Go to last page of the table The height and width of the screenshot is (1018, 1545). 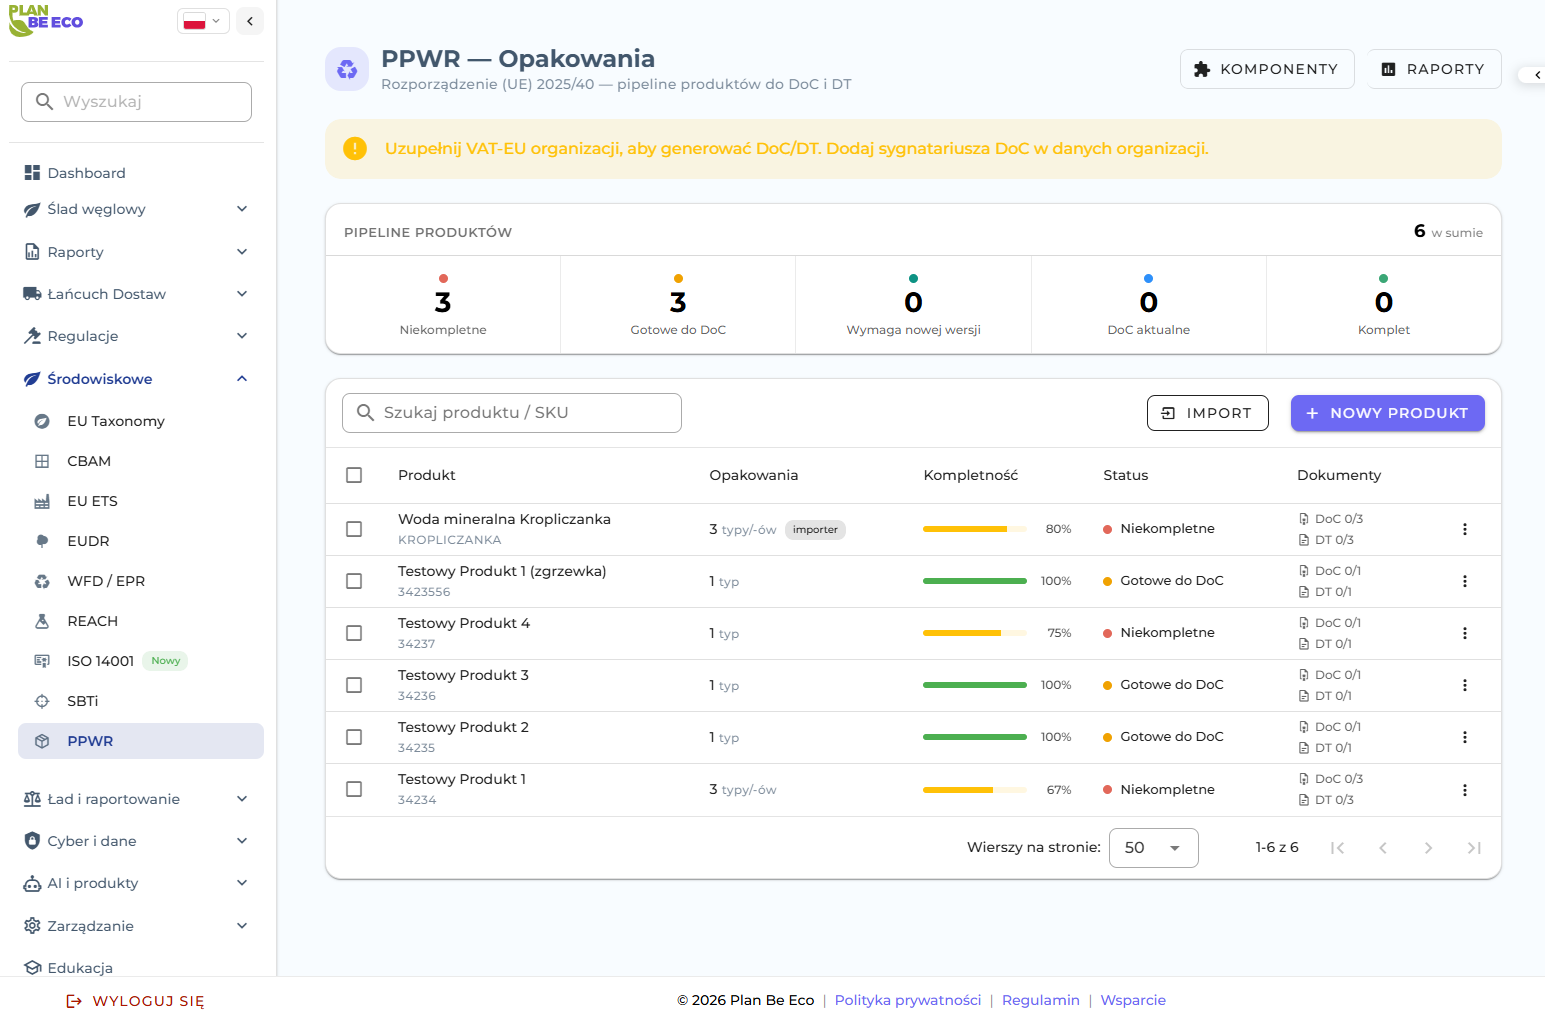pyautogui.click(x=1474, y=848)
